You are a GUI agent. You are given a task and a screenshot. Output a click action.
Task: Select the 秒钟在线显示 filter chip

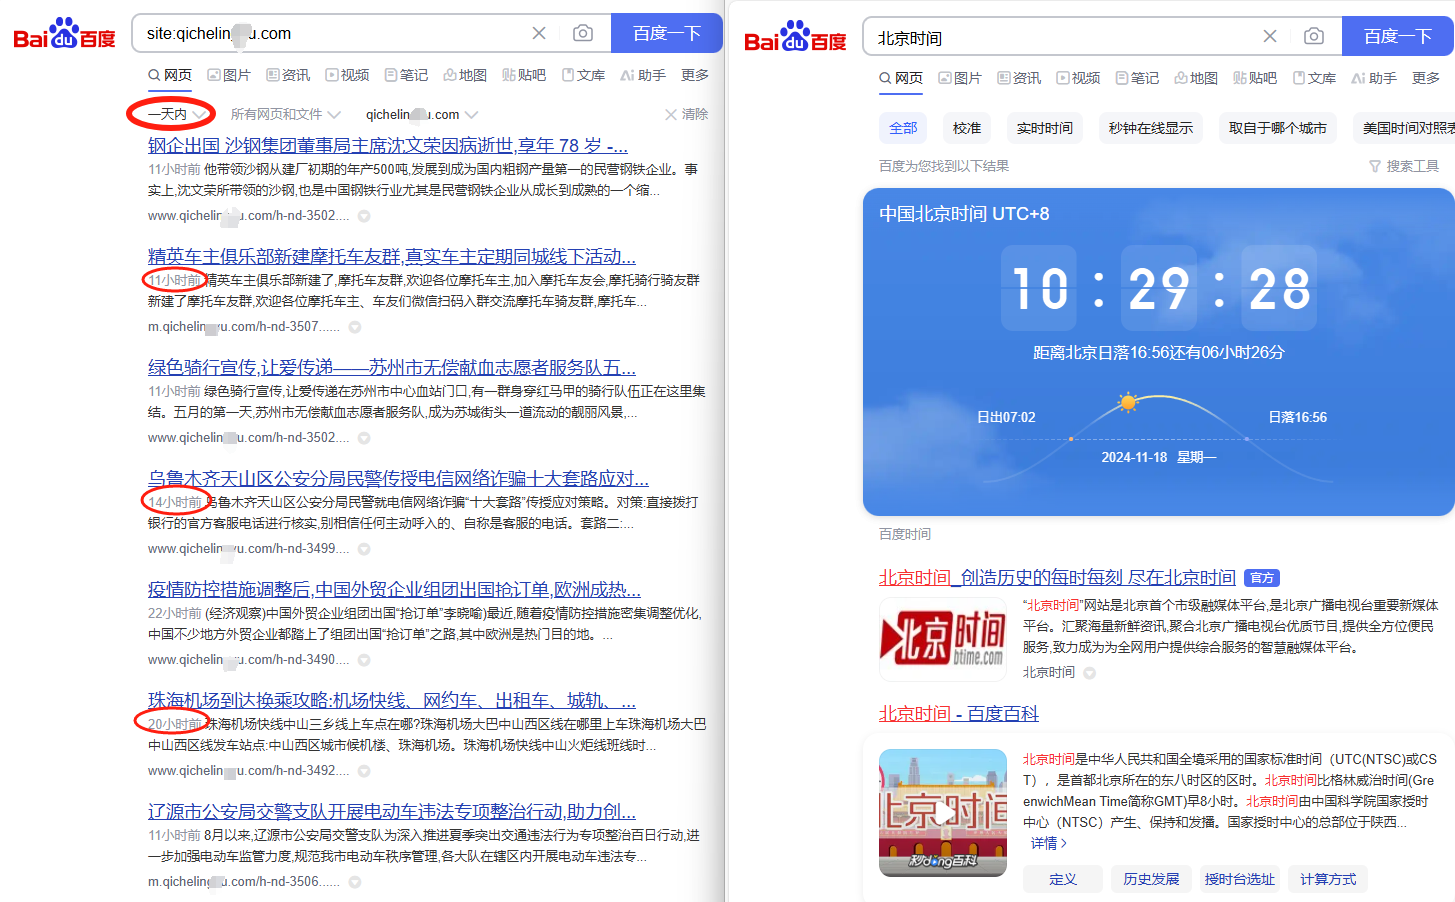pos(1151,128)
